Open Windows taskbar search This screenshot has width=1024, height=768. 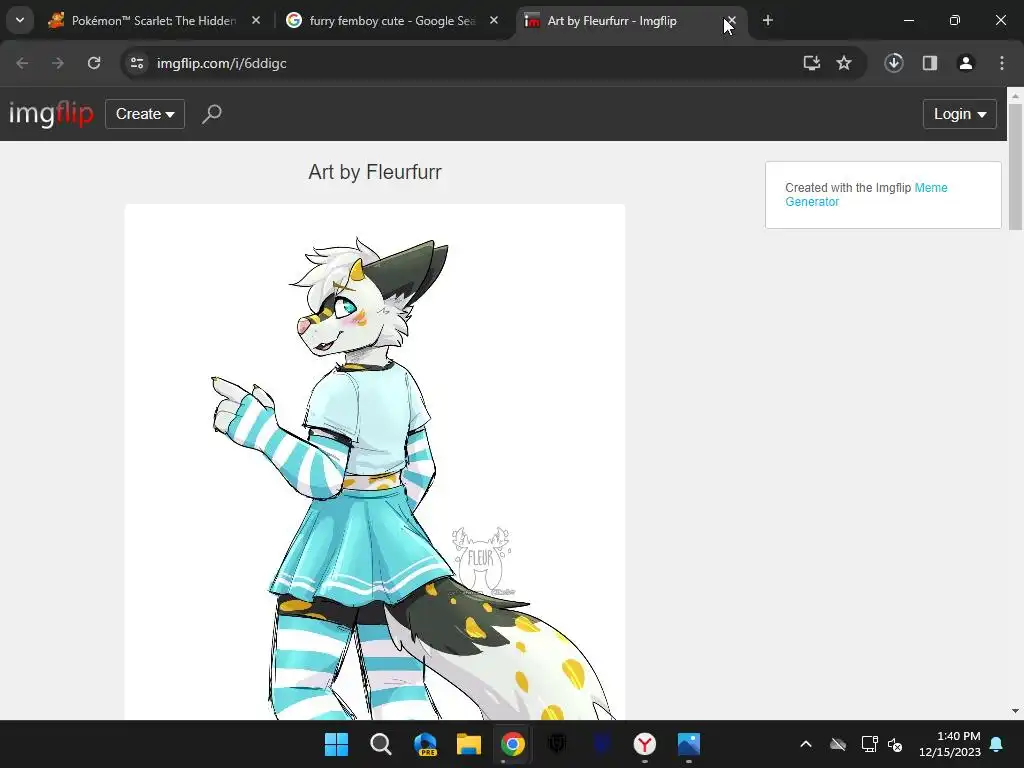point(381,744)
